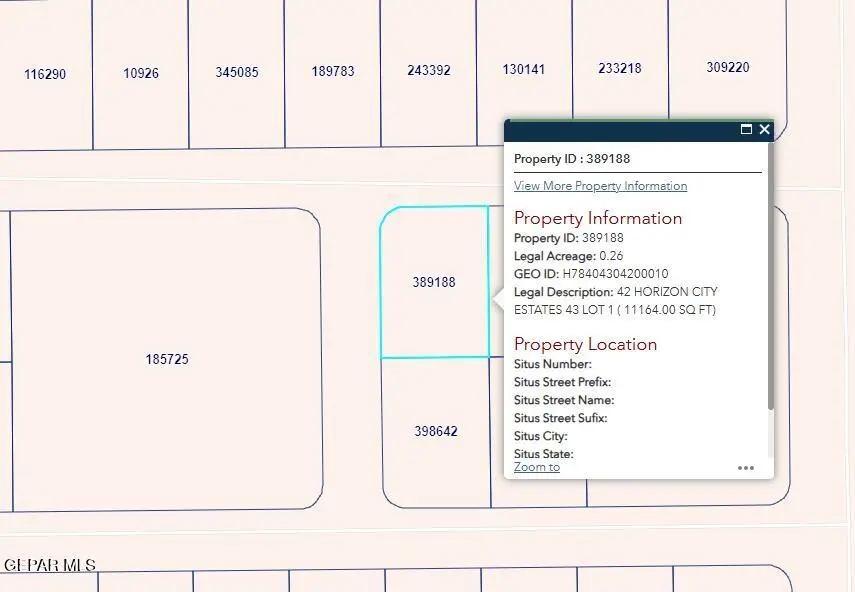Click parcel 10926 in the top row
The height and width of the screenshot is (592, 855).
(141, 74)
